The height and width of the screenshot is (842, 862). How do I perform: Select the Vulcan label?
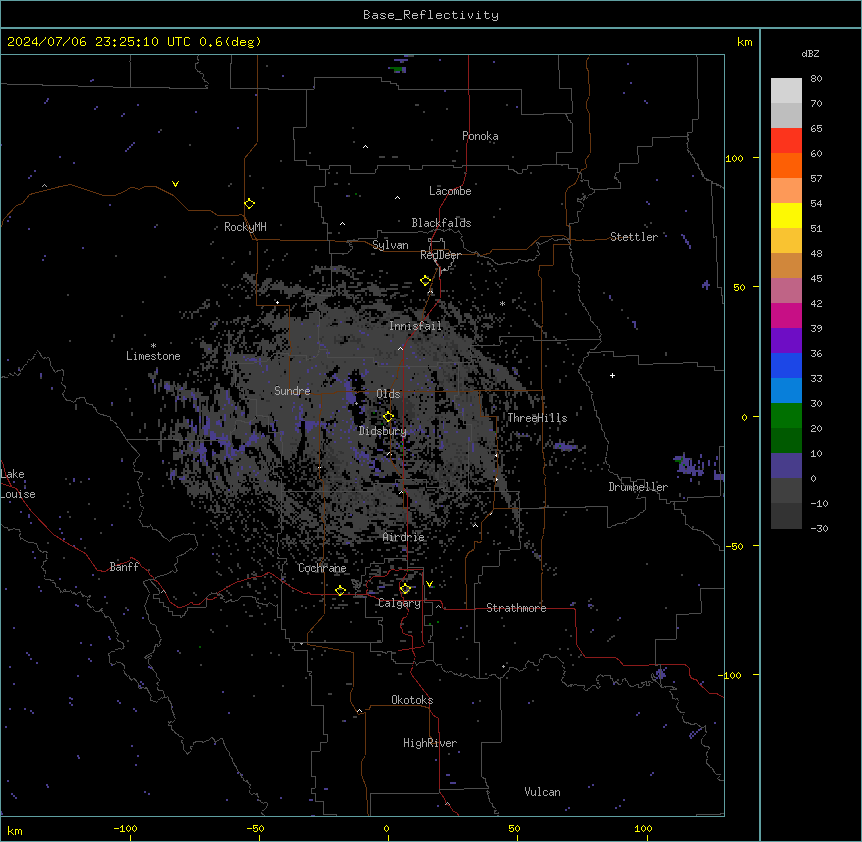[x=542, y=792]
